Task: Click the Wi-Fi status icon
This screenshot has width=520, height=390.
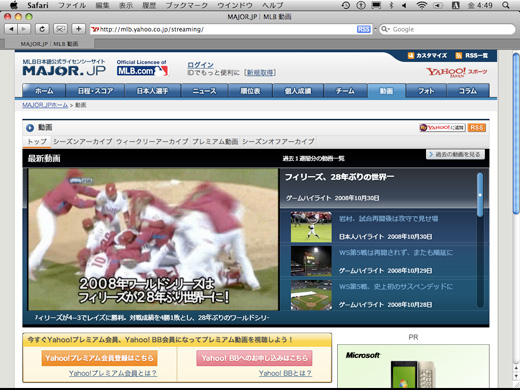Action: (422, 5)
